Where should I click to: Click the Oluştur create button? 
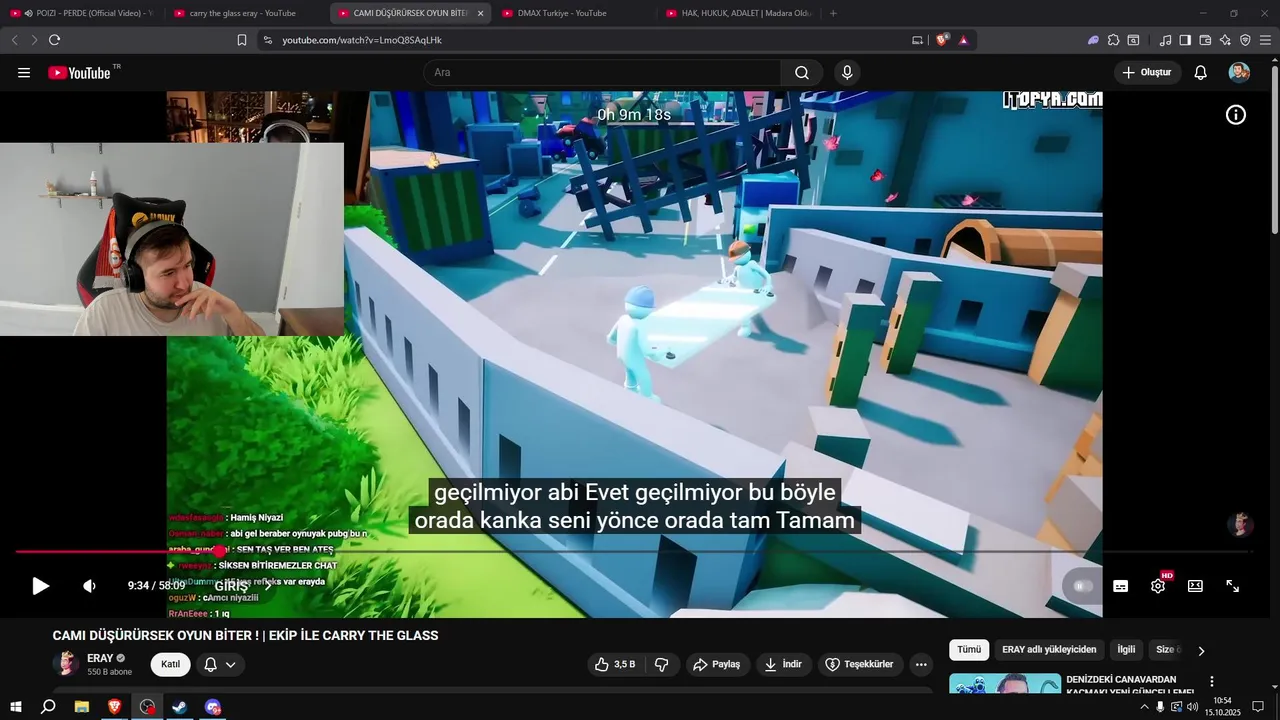(x=1147, y=72)
